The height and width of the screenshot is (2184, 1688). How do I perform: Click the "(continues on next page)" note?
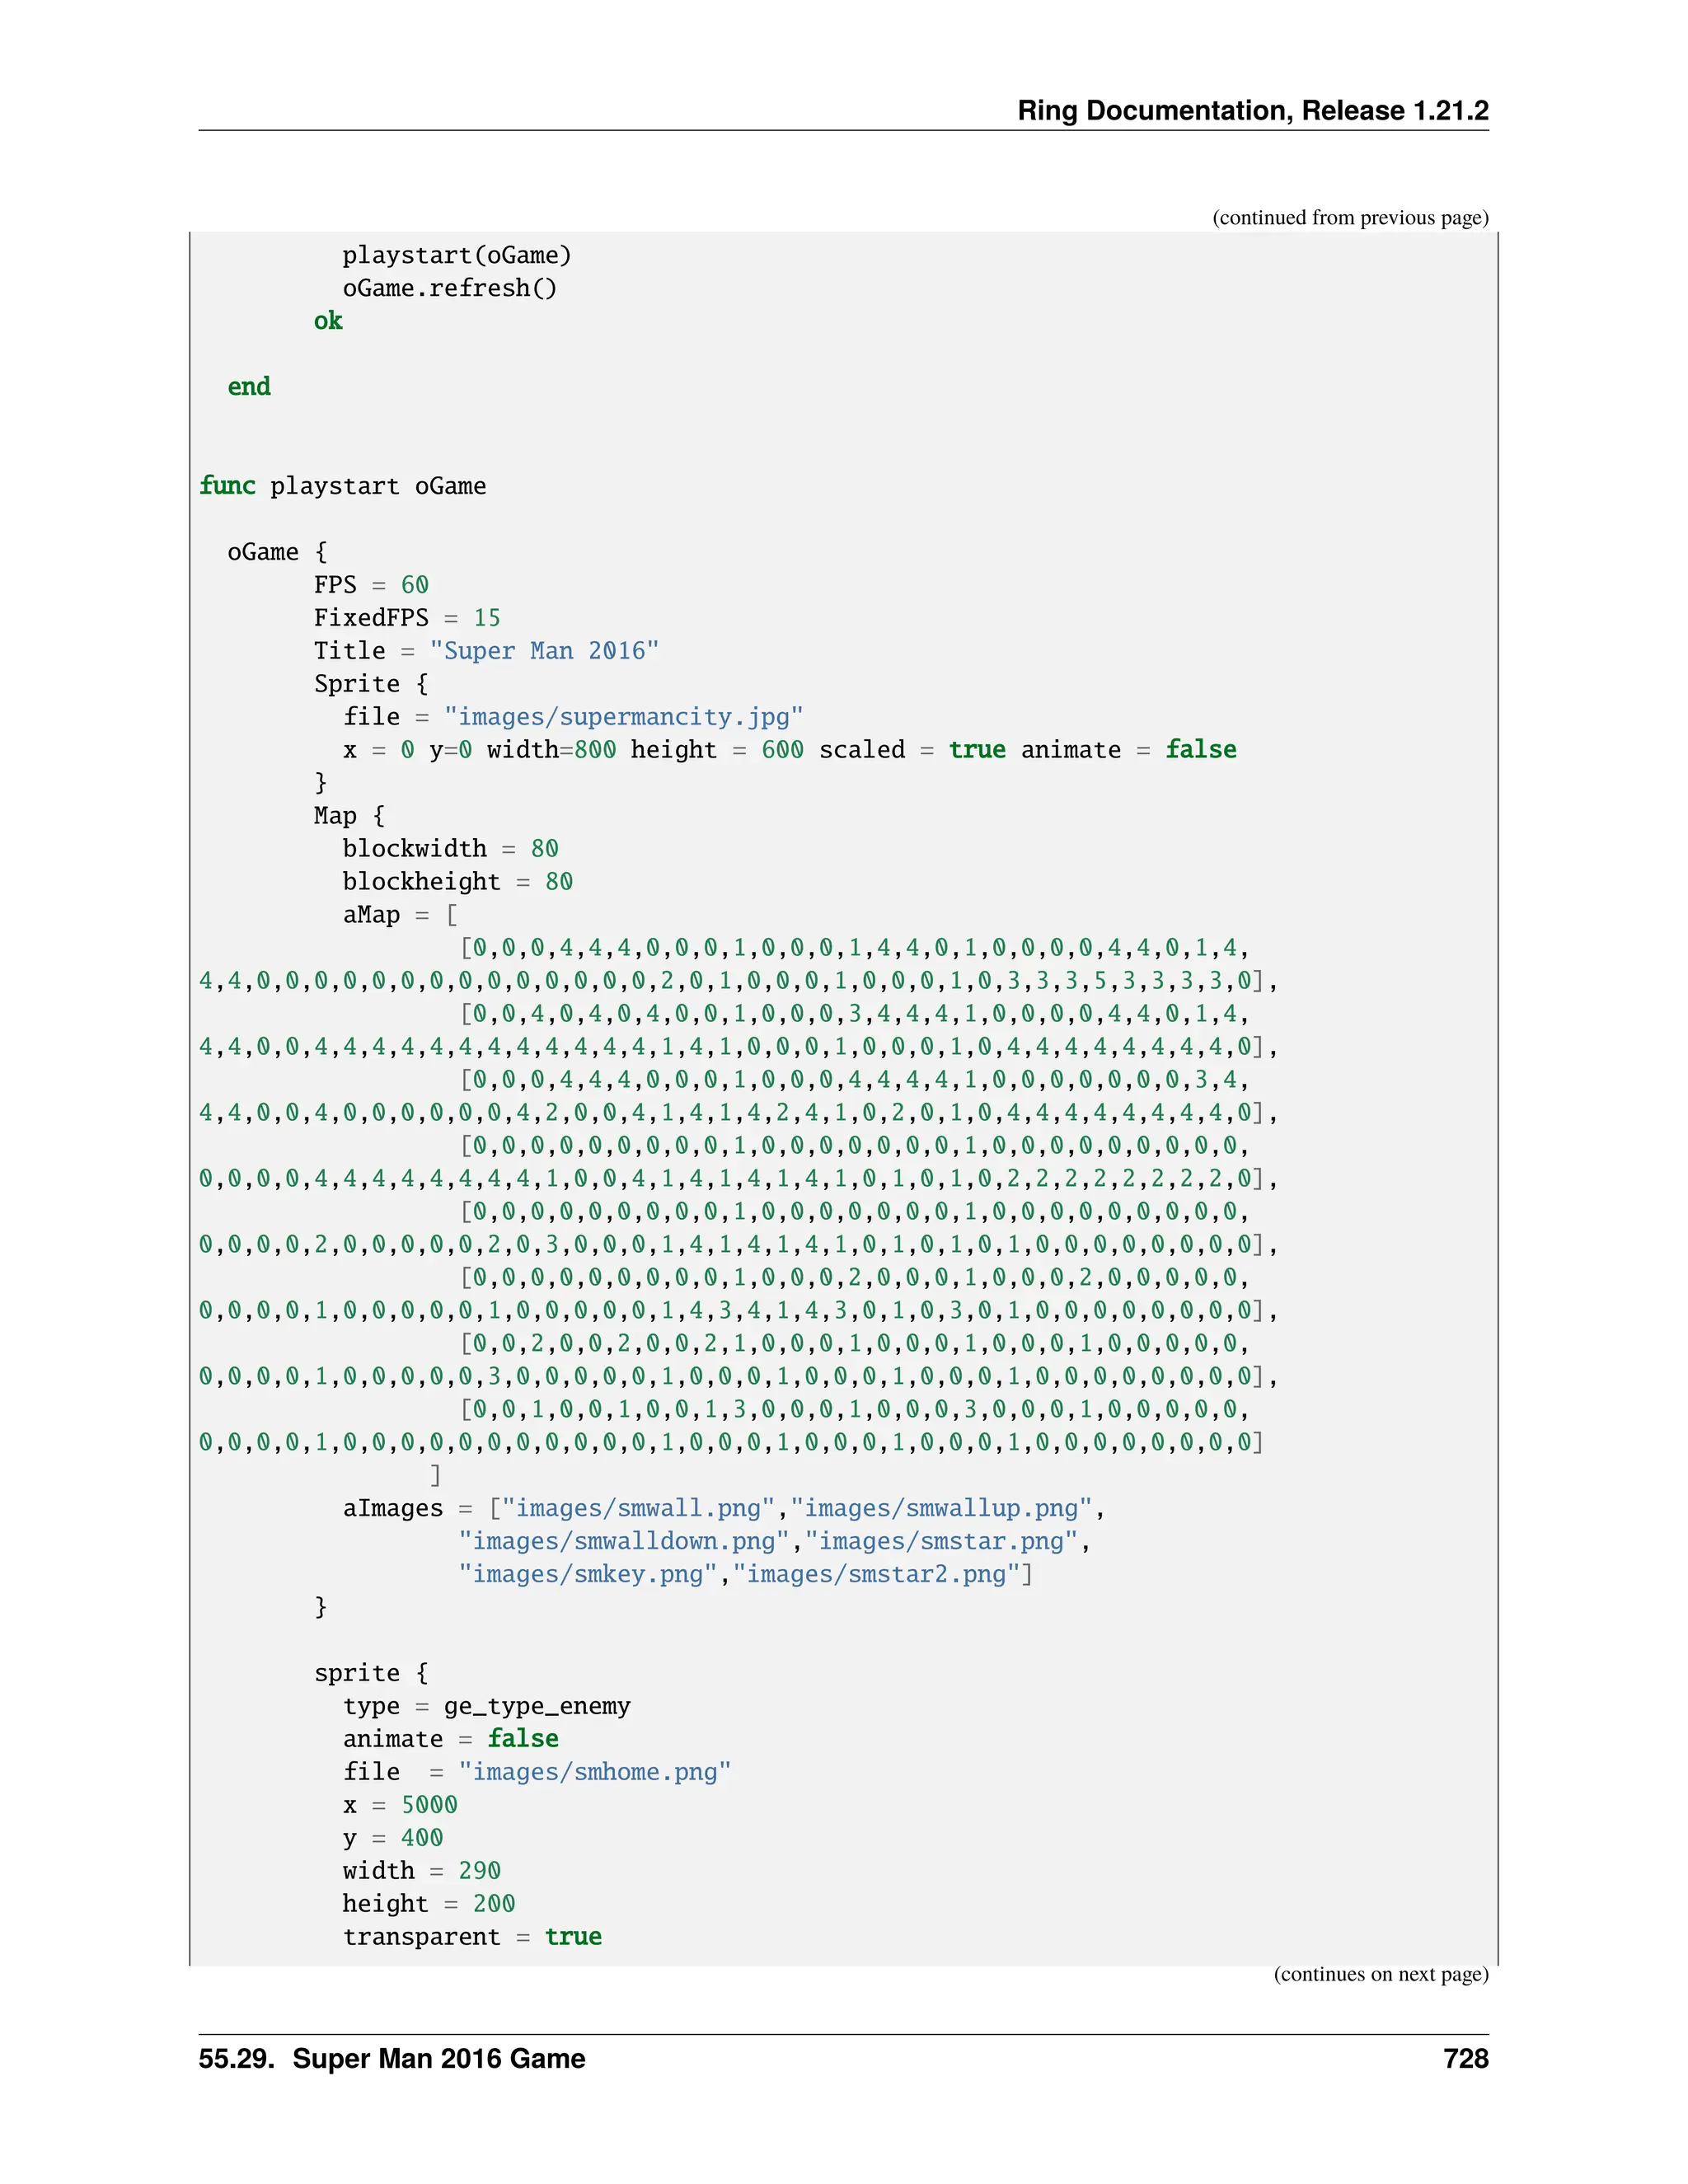pyautogui.click(x=1380, y=1974)
